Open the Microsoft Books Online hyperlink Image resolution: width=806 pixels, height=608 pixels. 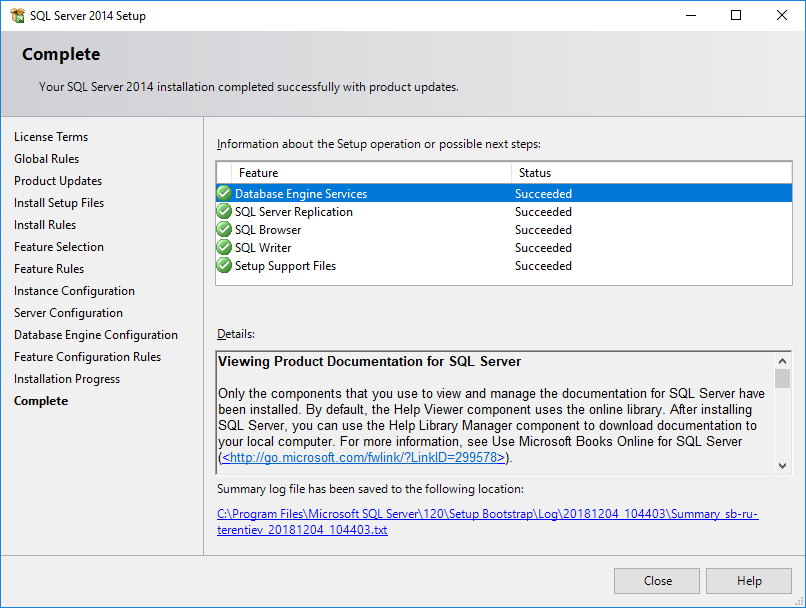click(360, 457)
